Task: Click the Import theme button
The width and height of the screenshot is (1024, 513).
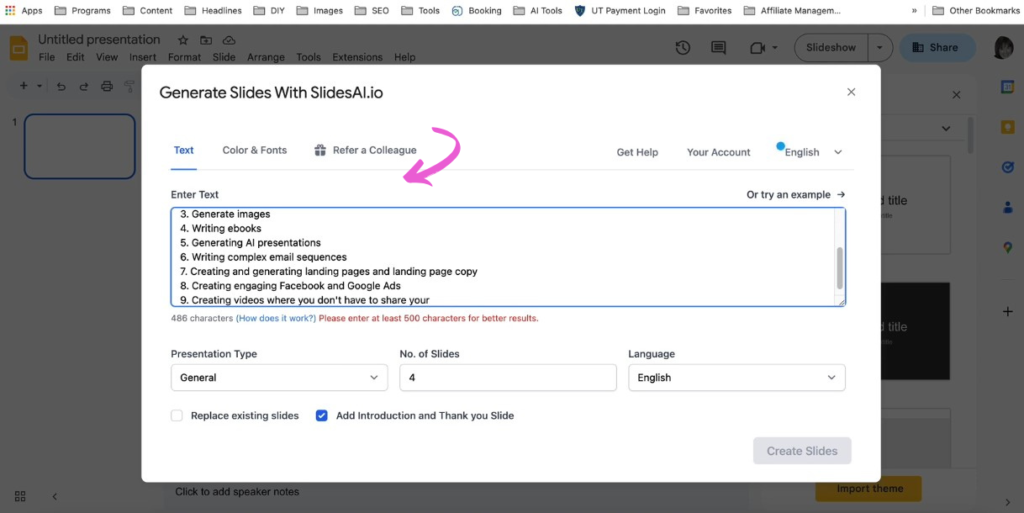Action: (869, 489)
